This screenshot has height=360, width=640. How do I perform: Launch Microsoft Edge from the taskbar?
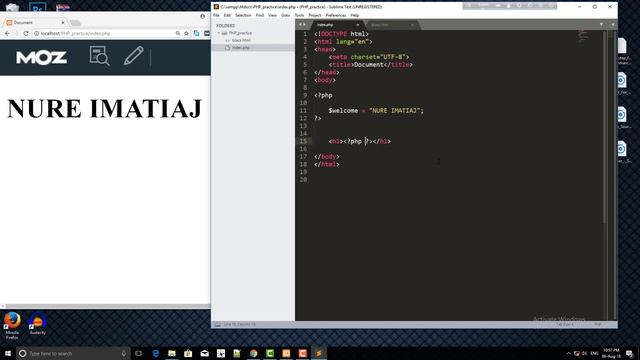coord(156,353)
